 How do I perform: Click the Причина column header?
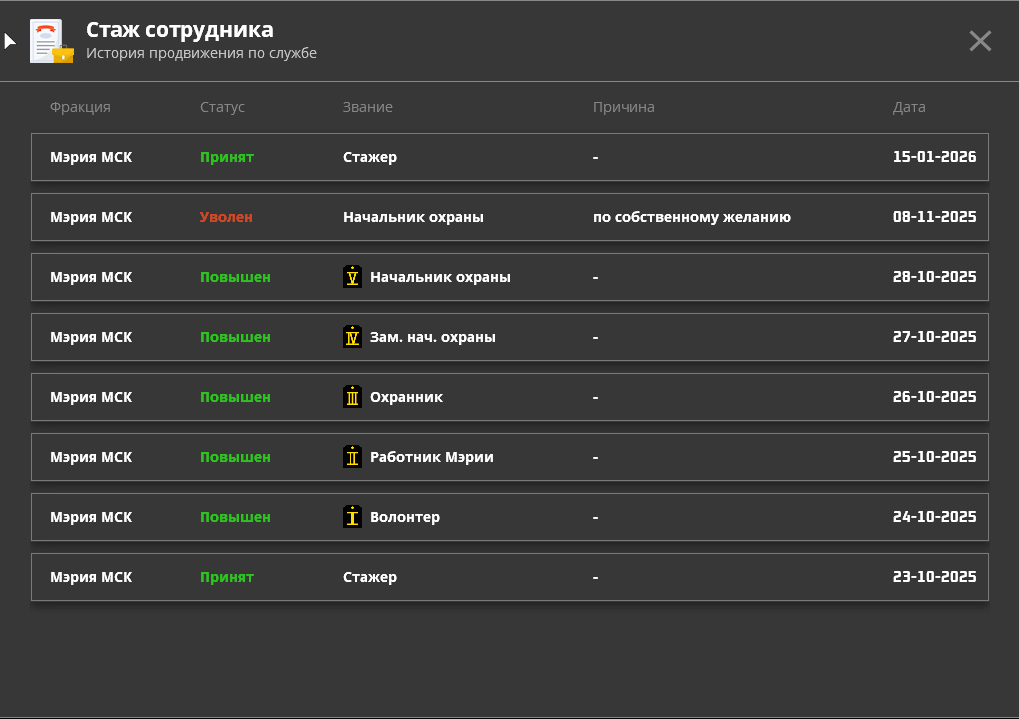pyautogui.click(x=623, y=107)
